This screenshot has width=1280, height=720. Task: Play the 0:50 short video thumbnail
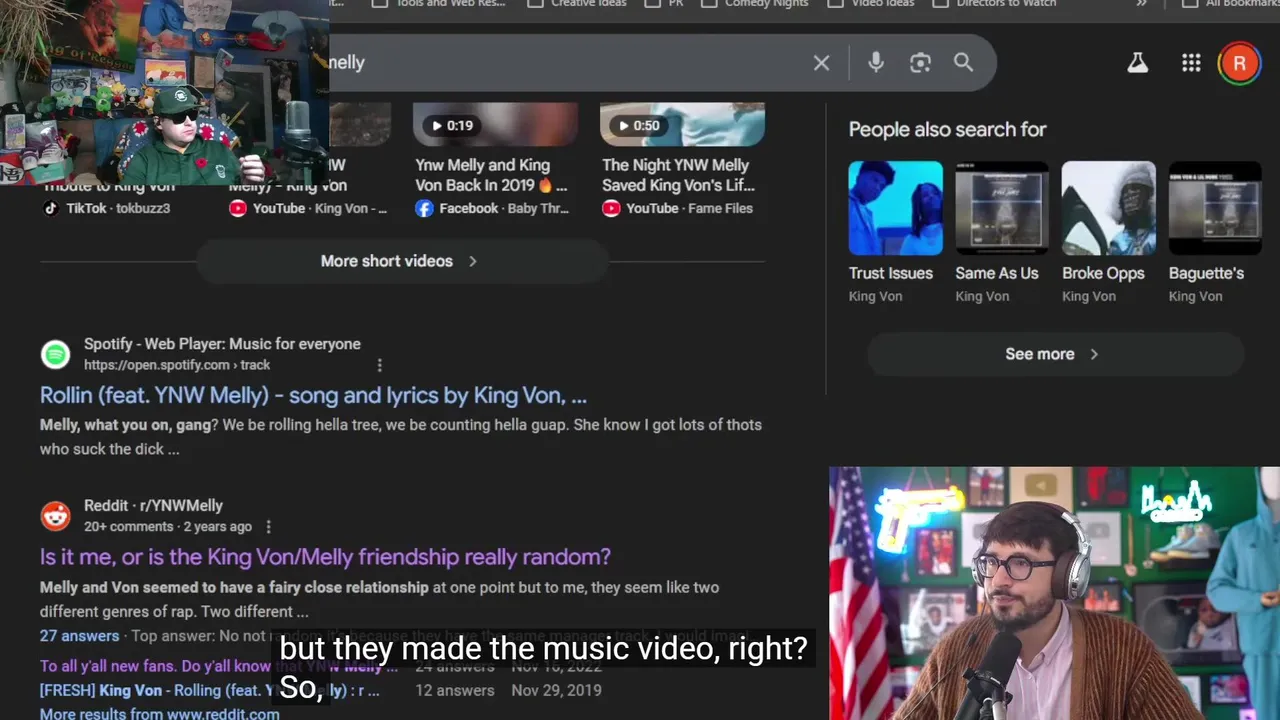[682, 124]
